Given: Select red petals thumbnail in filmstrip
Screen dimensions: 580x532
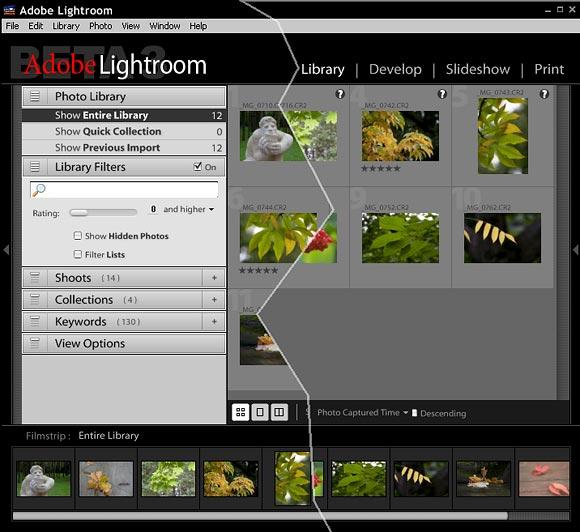Looking at the screenshot, I should click(544, 478).
